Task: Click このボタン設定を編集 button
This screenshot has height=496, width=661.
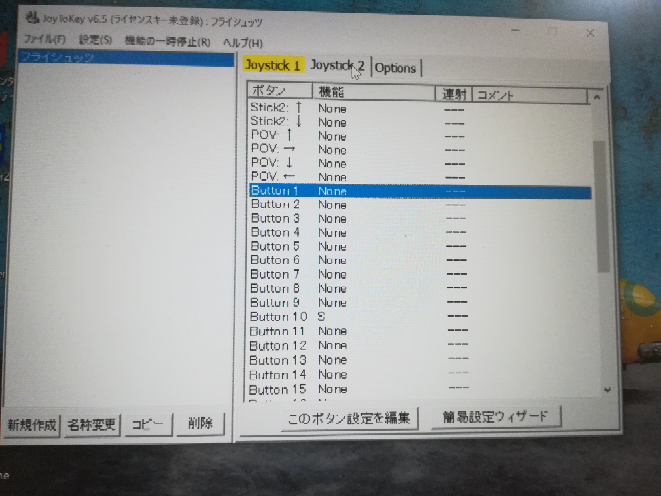Action: coord(349,418)
